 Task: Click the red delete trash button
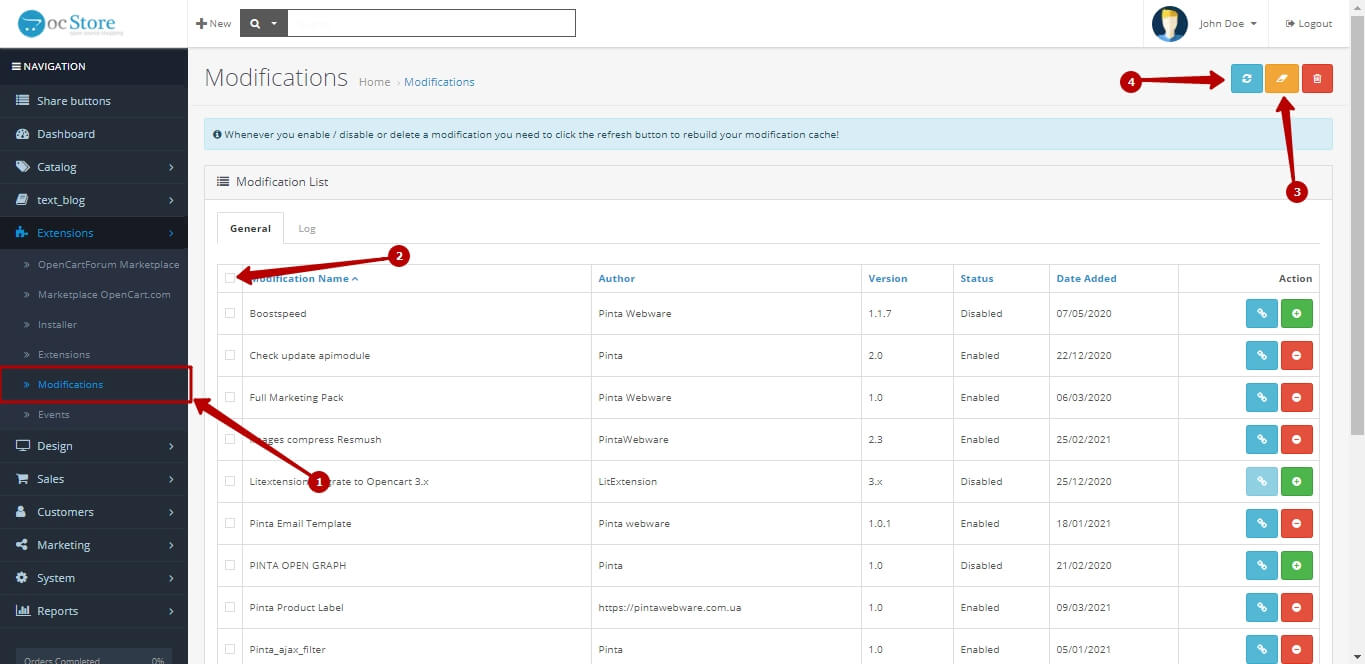point(1317,79)
